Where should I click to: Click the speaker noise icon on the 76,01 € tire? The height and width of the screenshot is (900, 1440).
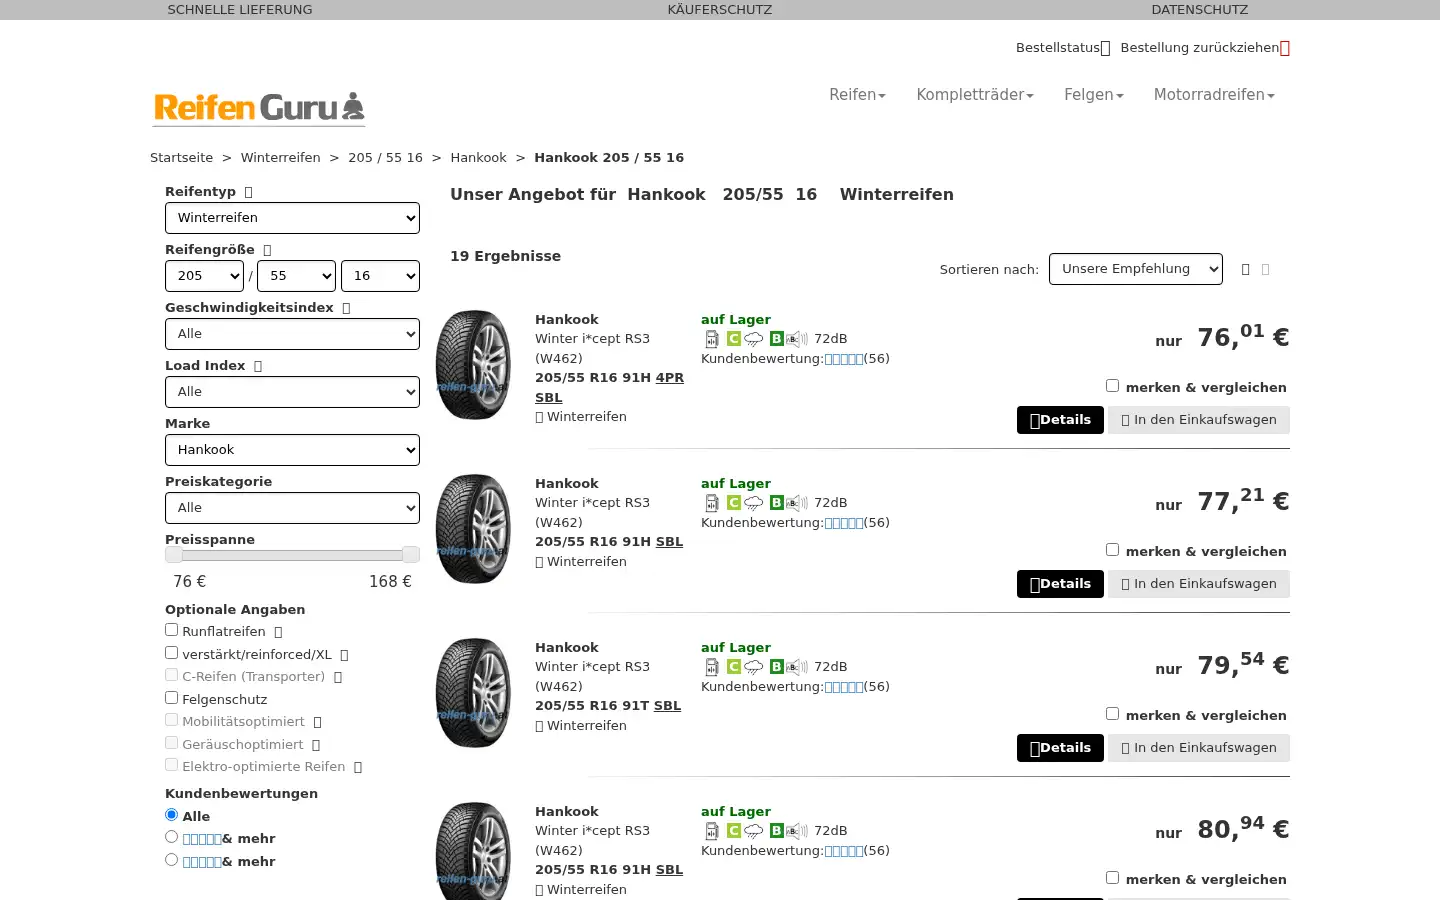pos(797,339)
